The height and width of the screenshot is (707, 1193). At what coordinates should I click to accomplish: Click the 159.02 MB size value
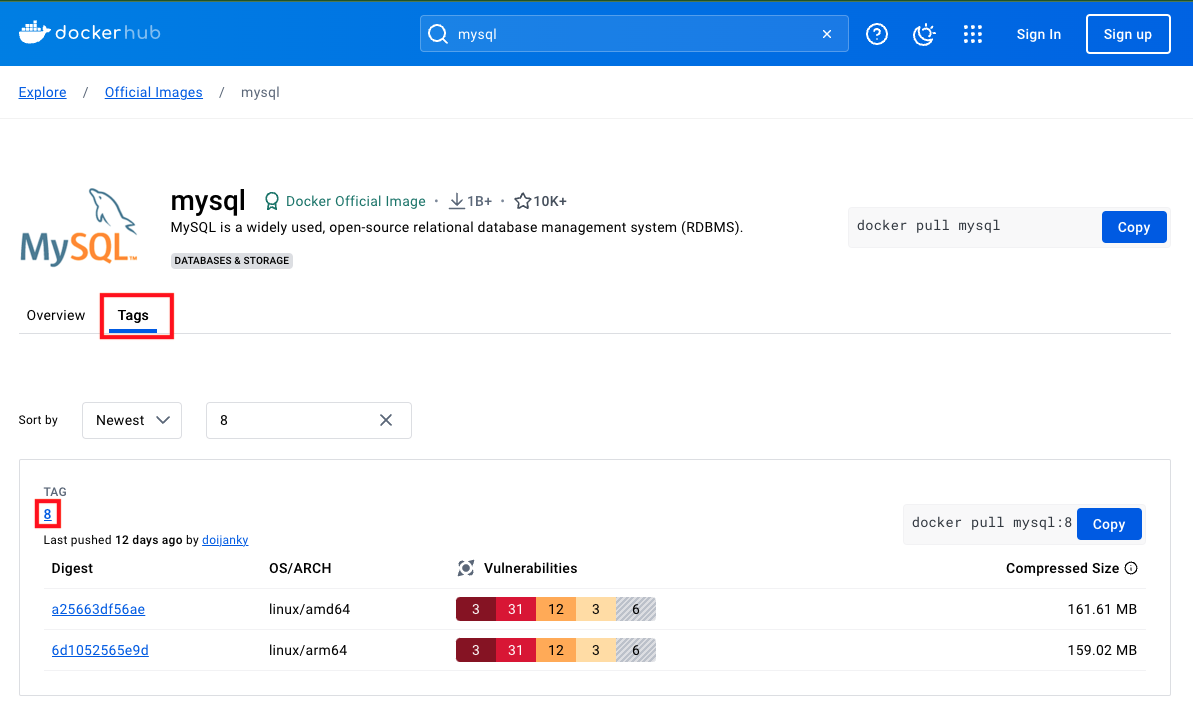(1102, 650)
